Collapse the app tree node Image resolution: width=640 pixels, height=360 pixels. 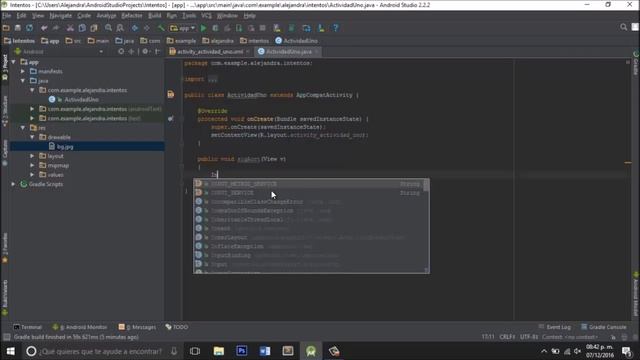tap(13, 62)
